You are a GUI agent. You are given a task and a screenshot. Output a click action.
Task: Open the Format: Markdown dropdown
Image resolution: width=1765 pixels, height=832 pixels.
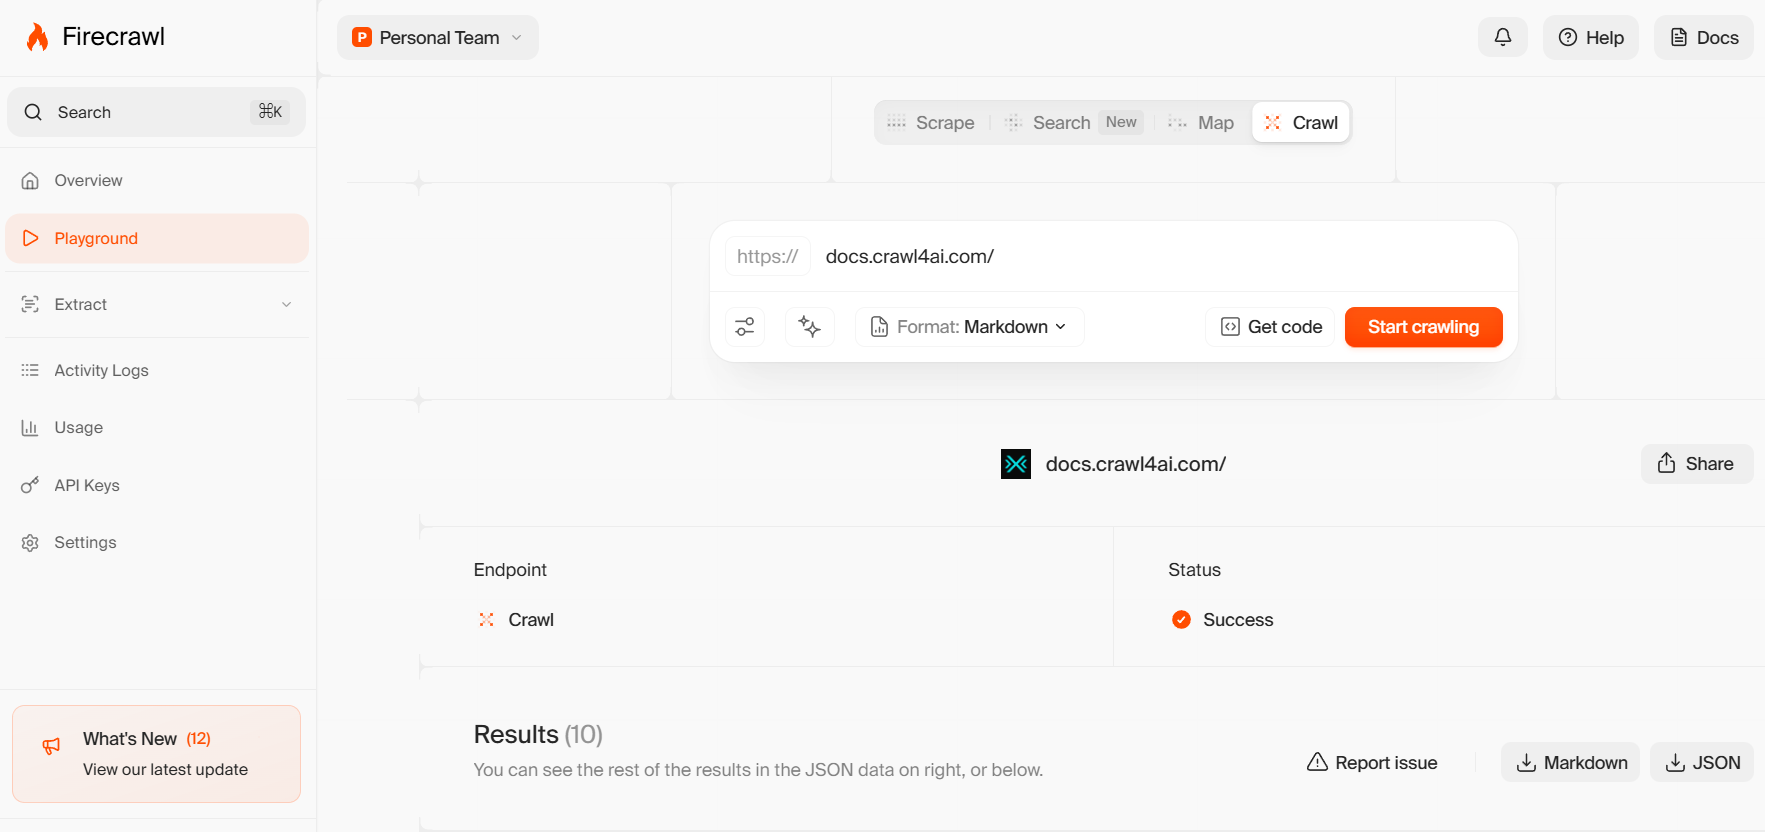[x=969, y=327]
